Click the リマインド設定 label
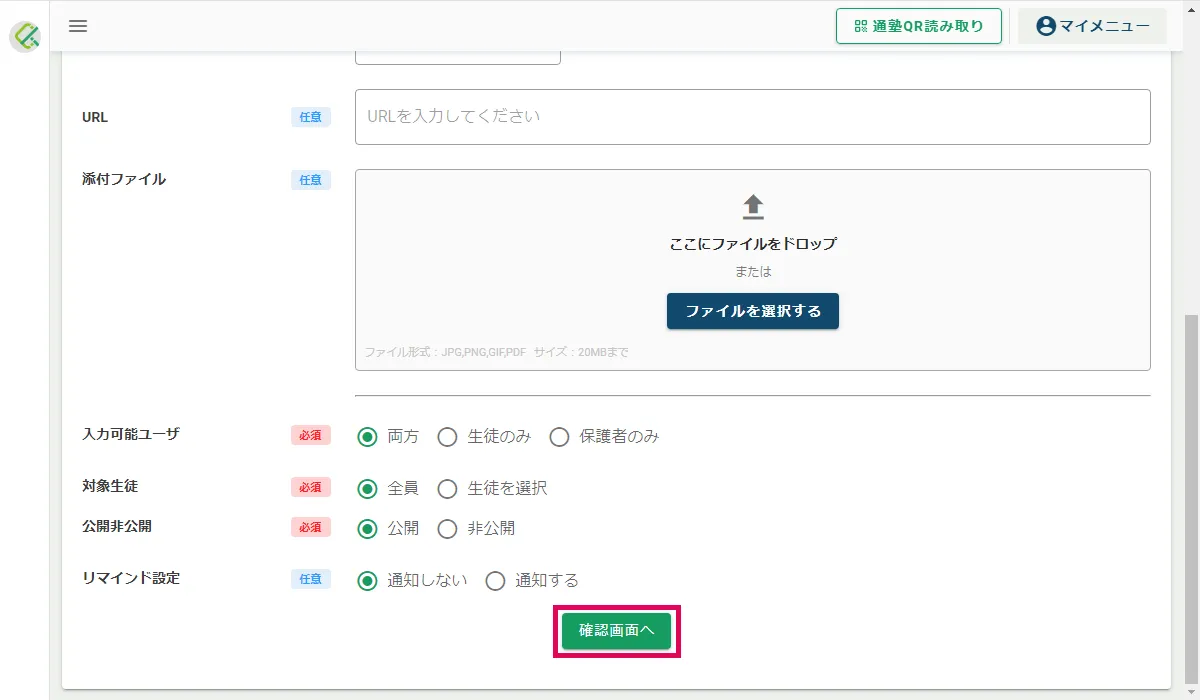 pos(131,578)
